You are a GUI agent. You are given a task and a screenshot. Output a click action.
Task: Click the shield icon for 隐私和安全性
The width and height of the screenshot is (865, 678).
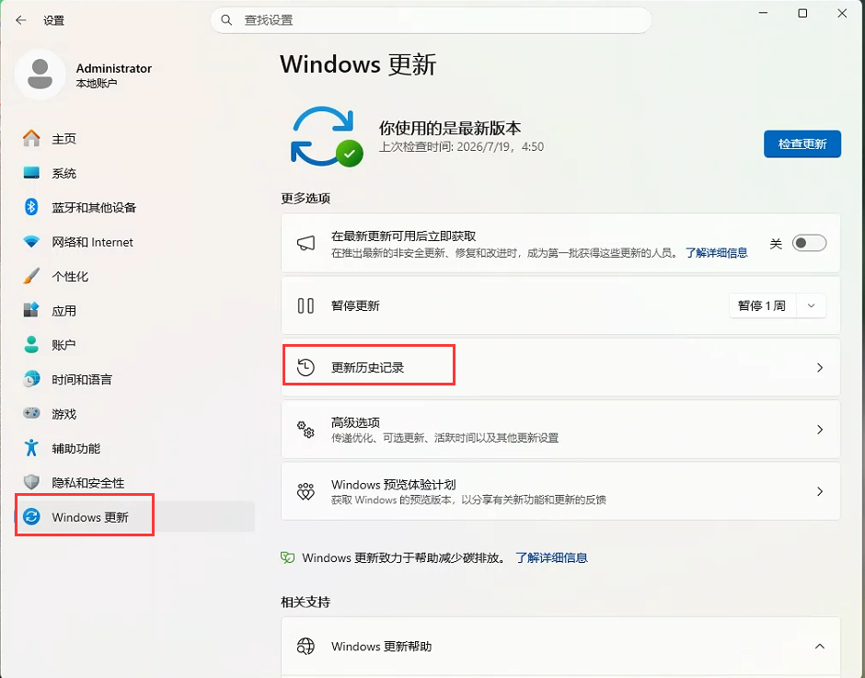(31, 482)
